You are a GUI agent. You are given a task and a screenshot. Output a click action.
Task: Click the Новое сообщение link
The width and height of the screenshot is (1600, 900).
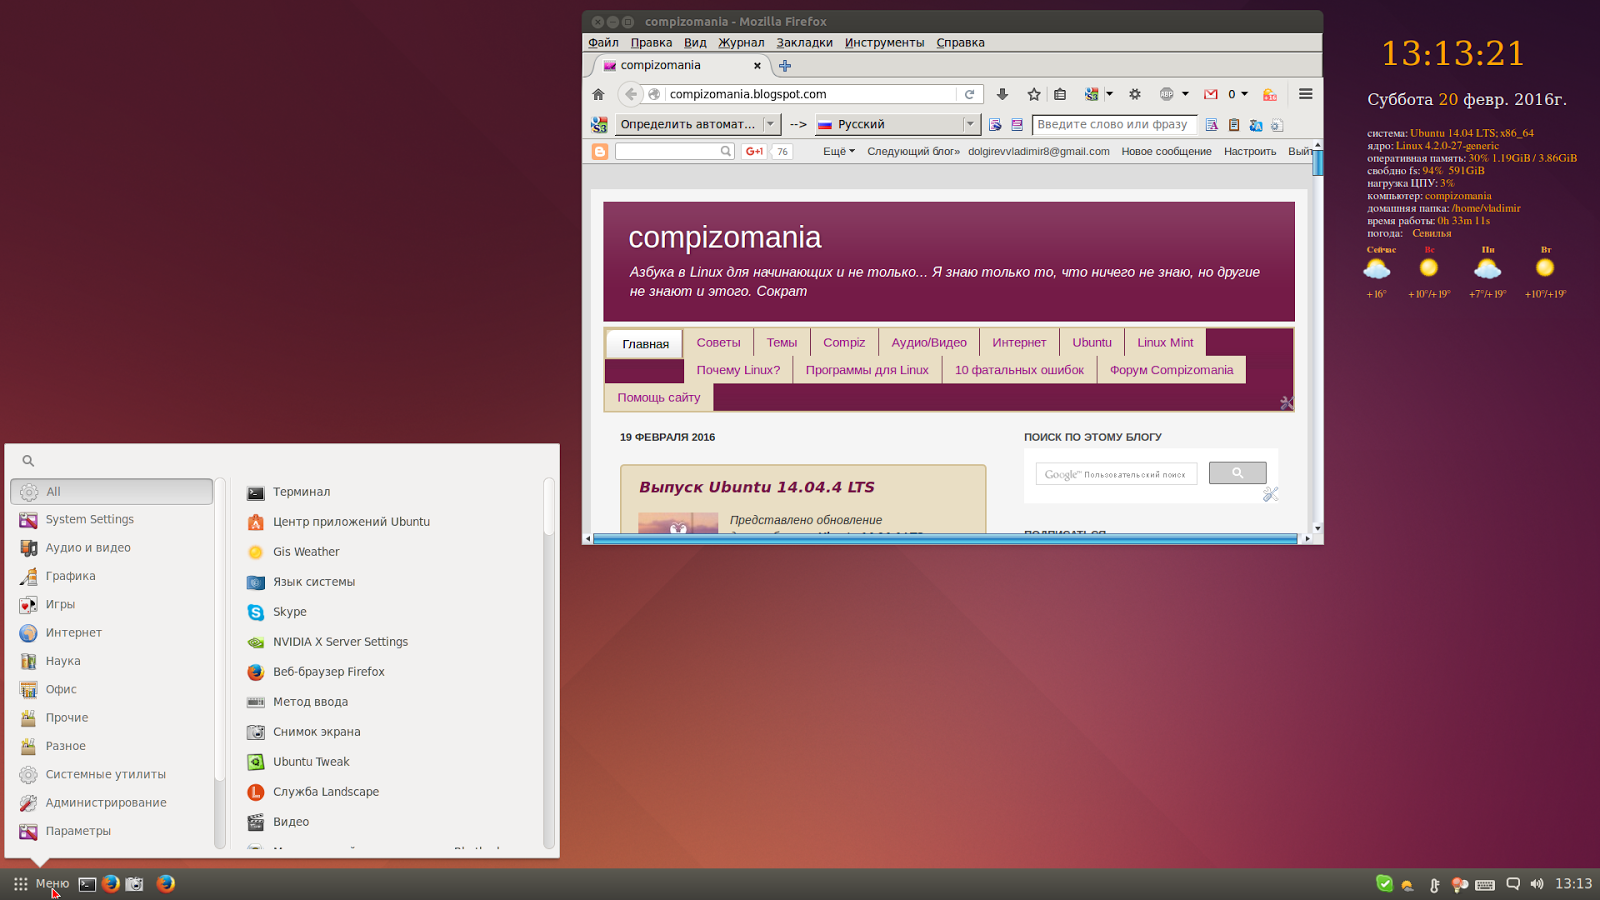[1166, 152]
